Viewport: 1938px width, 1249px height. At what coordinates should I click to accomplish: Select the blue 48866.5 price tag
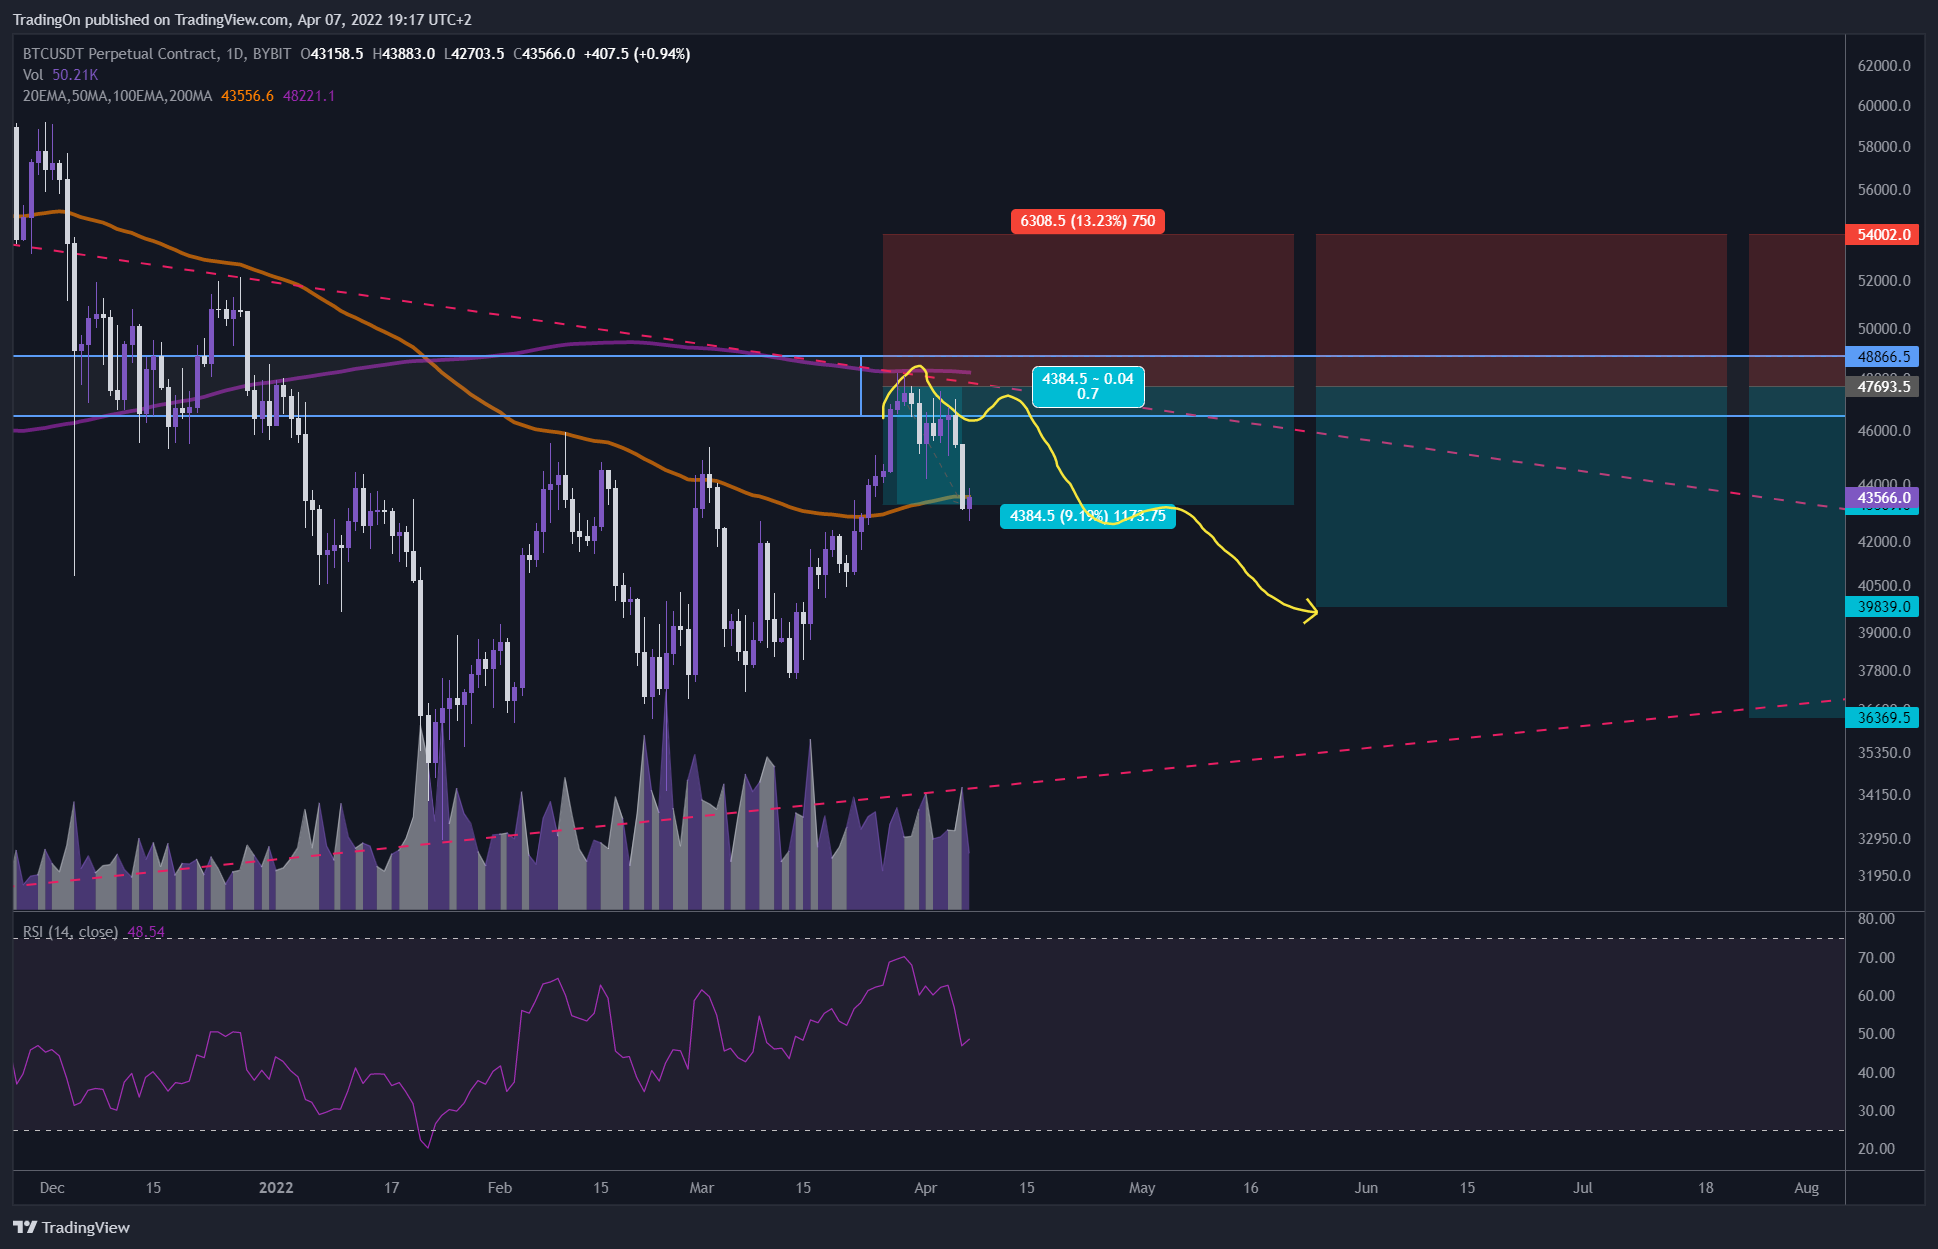click(x=1883, y=357)
